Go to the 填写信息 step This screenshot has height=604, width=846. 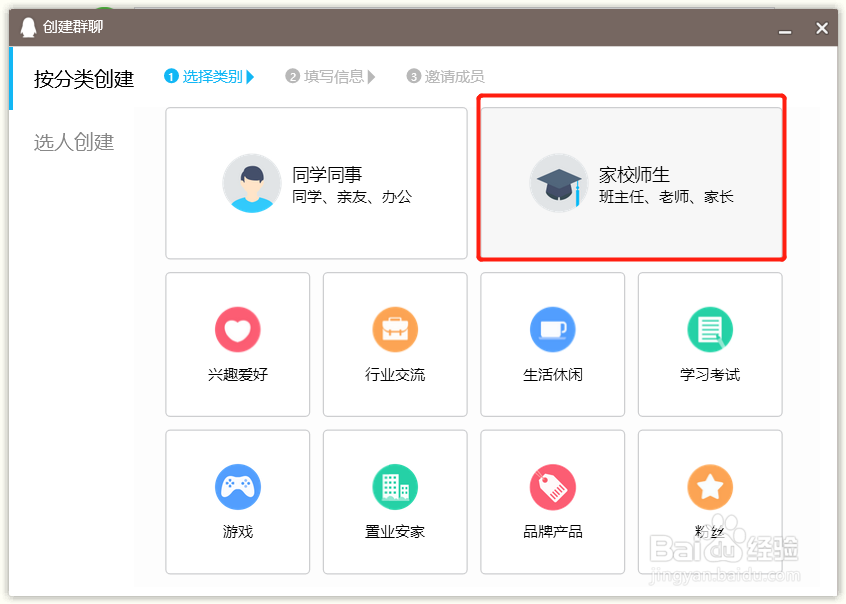(330, 76)
